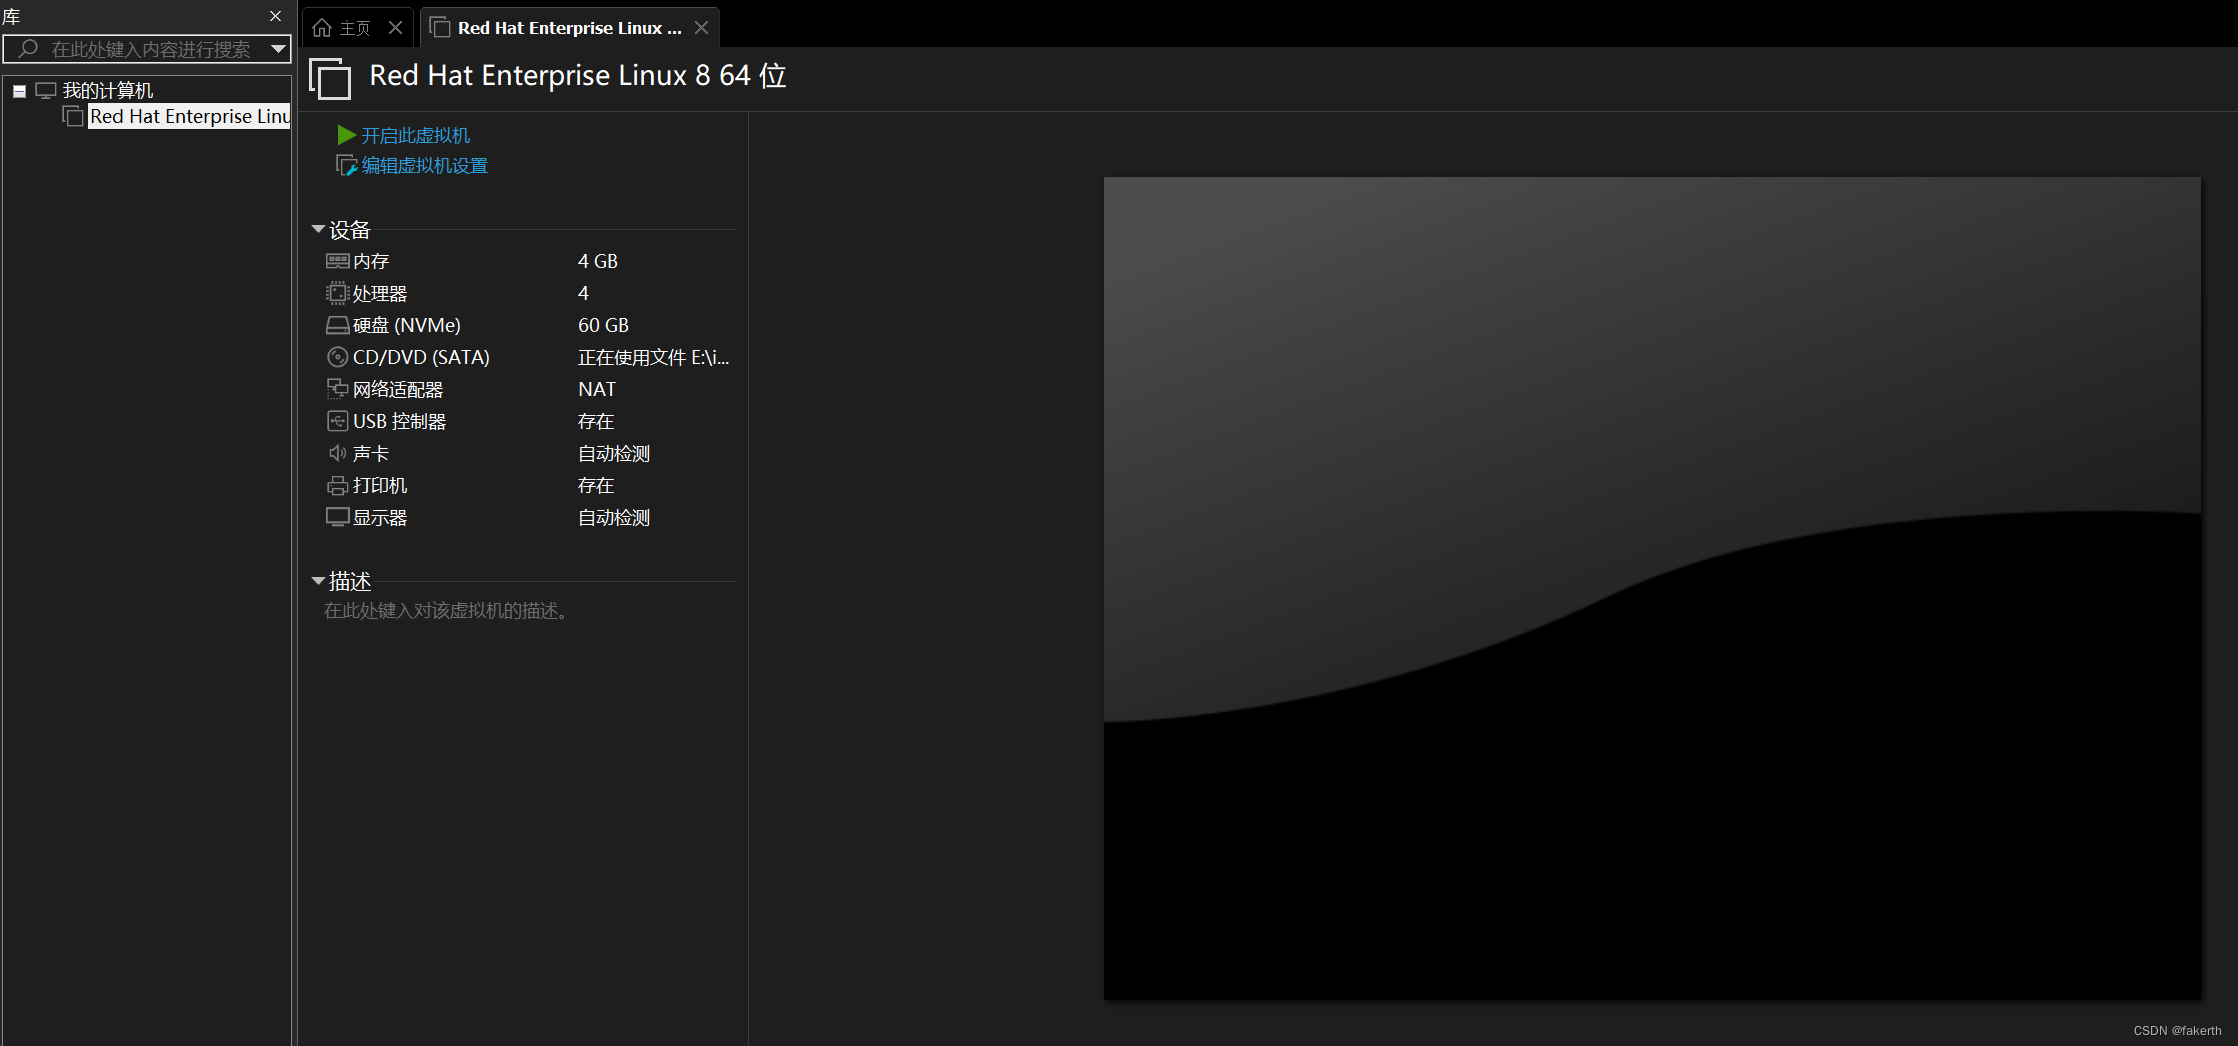Screen dimensions: 2238x1046
Task: Click the 自动检测 value for 显示器
Action: (x=614, y=517)
